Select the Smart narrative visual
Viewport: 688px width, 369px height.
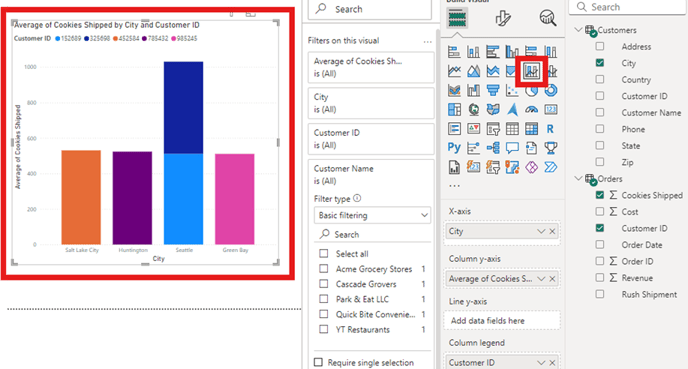(531, 148)
